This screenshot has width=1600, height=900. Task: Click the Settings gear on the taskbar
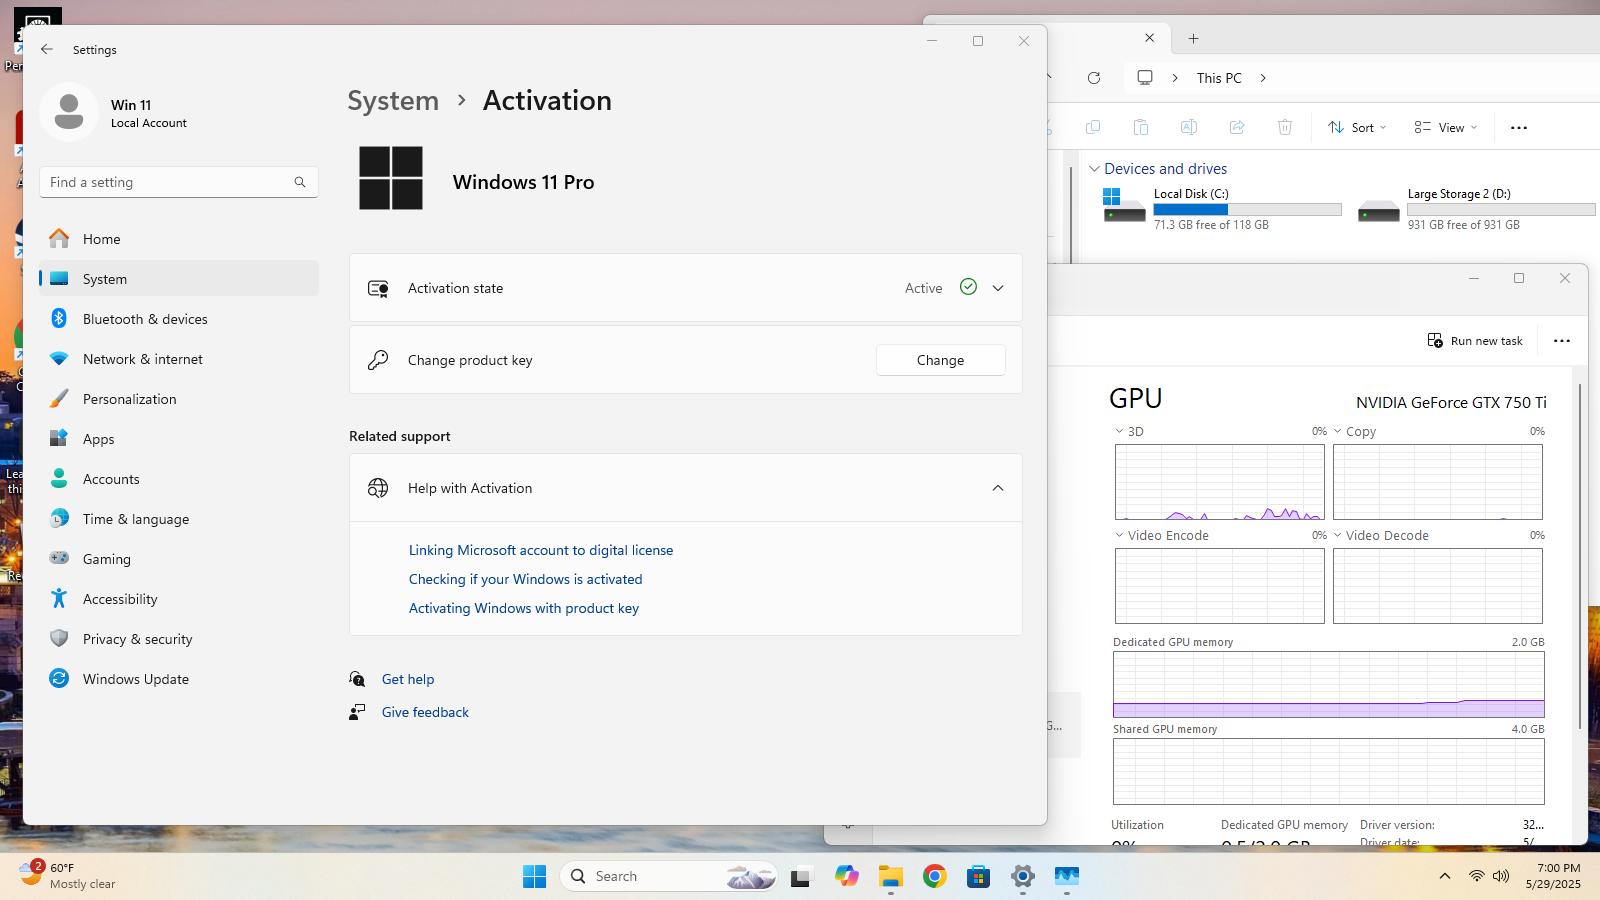tap(1022, 877)
